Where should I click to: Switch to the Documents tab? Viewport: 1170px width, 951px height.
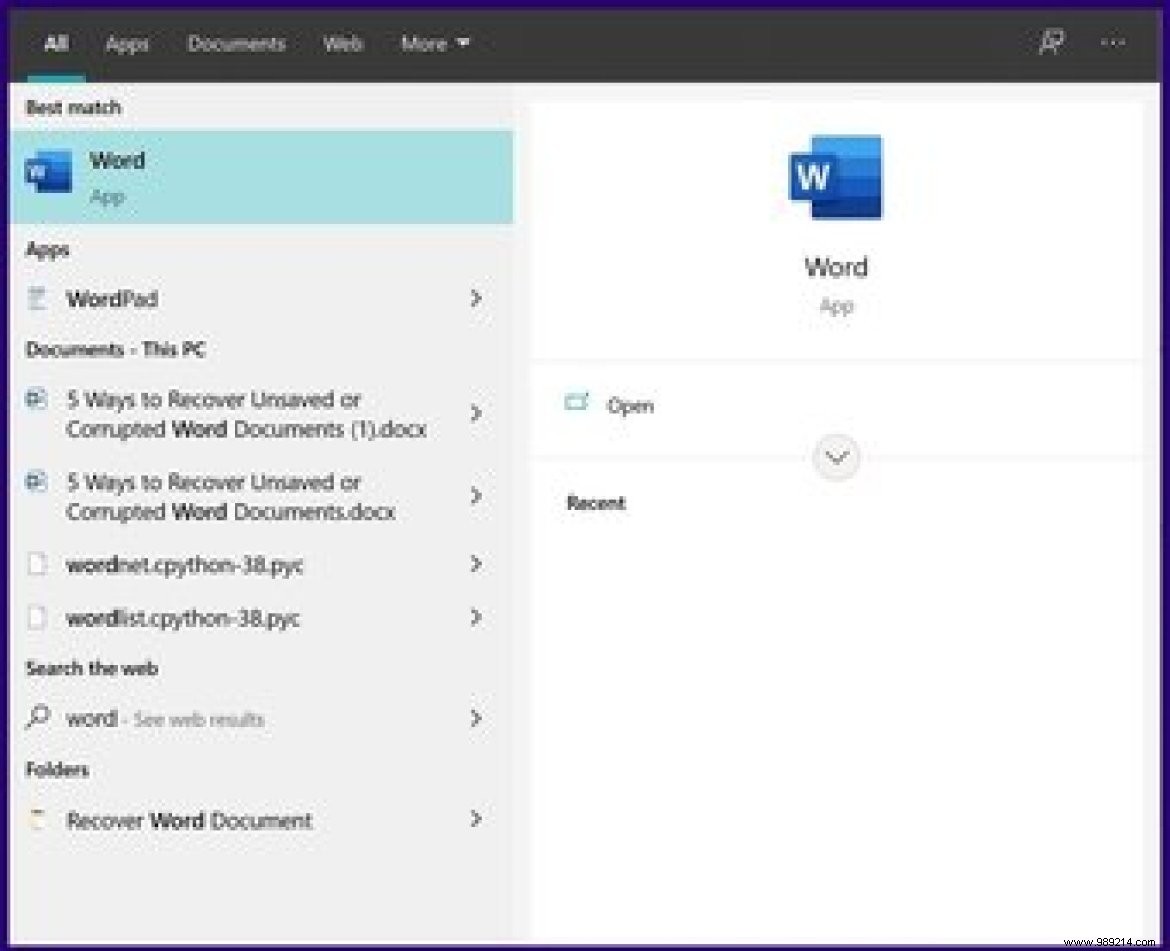click(x=236, y=43)
